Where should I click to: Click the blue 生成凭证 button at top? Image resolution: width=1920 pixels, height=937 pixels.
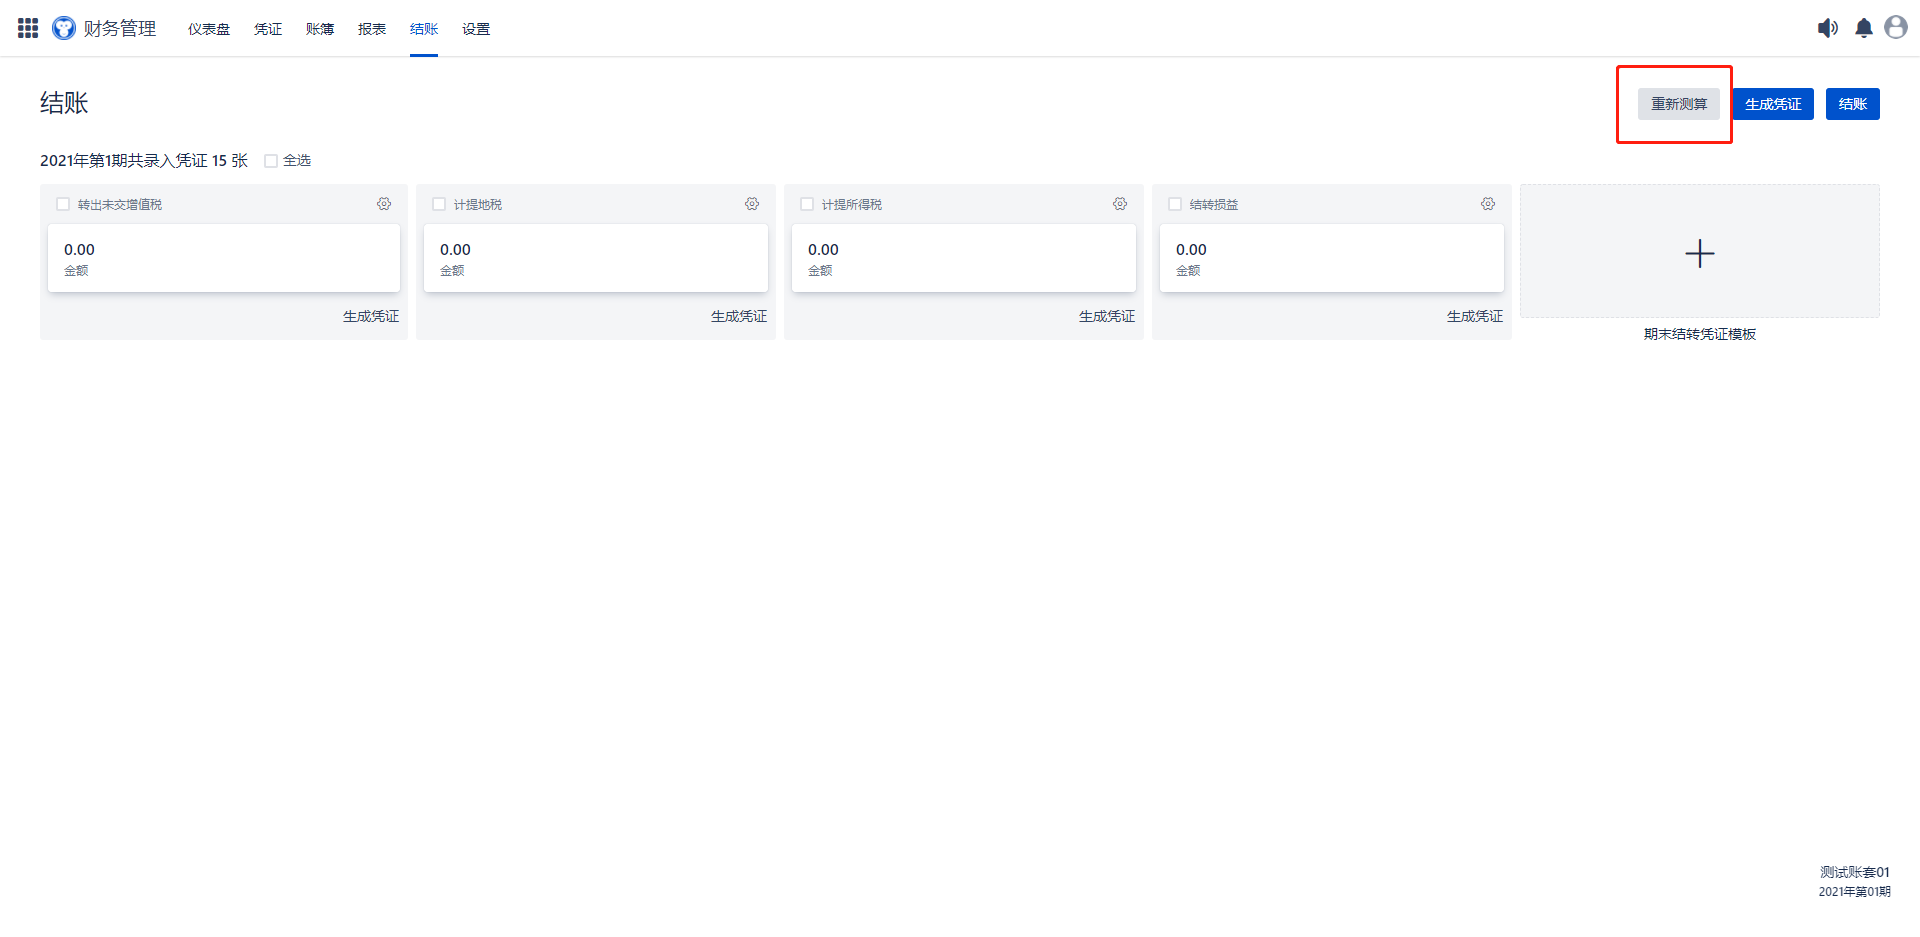[1773, 104]
